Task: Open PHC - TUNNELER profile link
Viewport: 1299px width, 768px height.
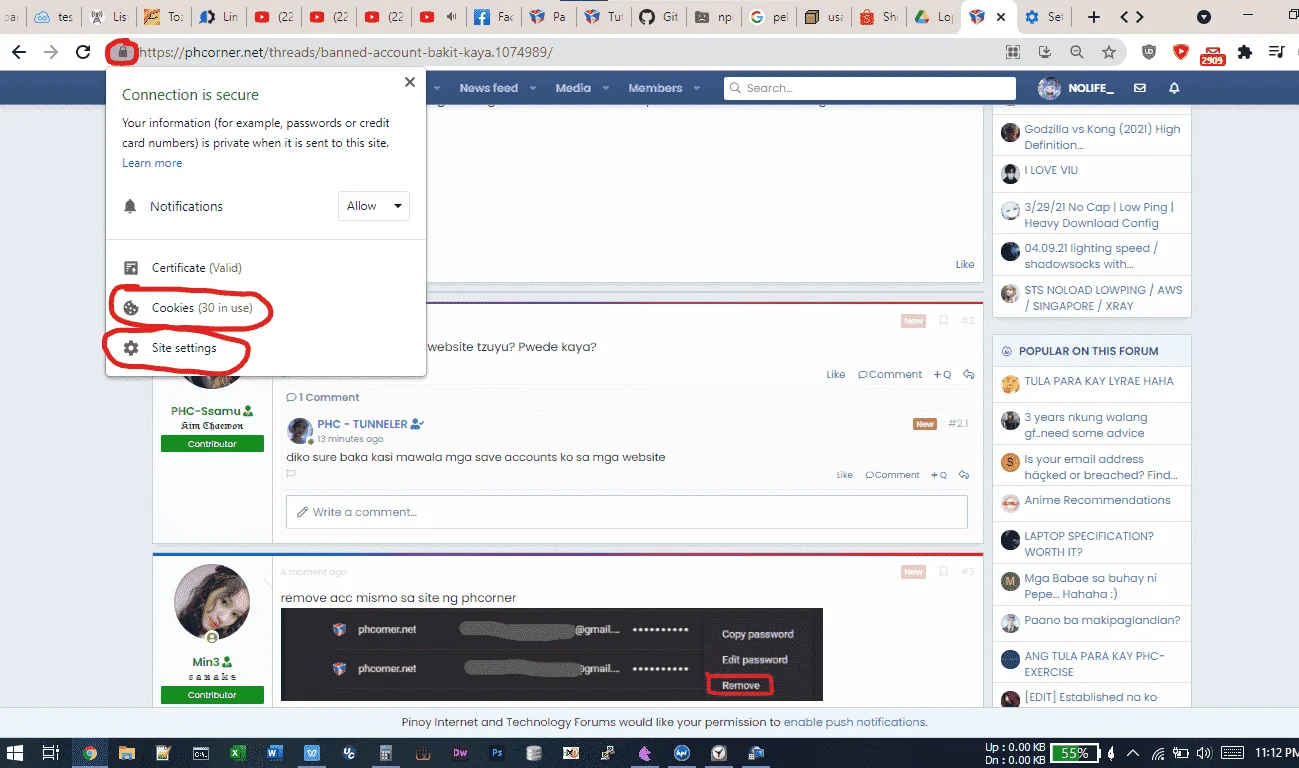Action: 362,424
